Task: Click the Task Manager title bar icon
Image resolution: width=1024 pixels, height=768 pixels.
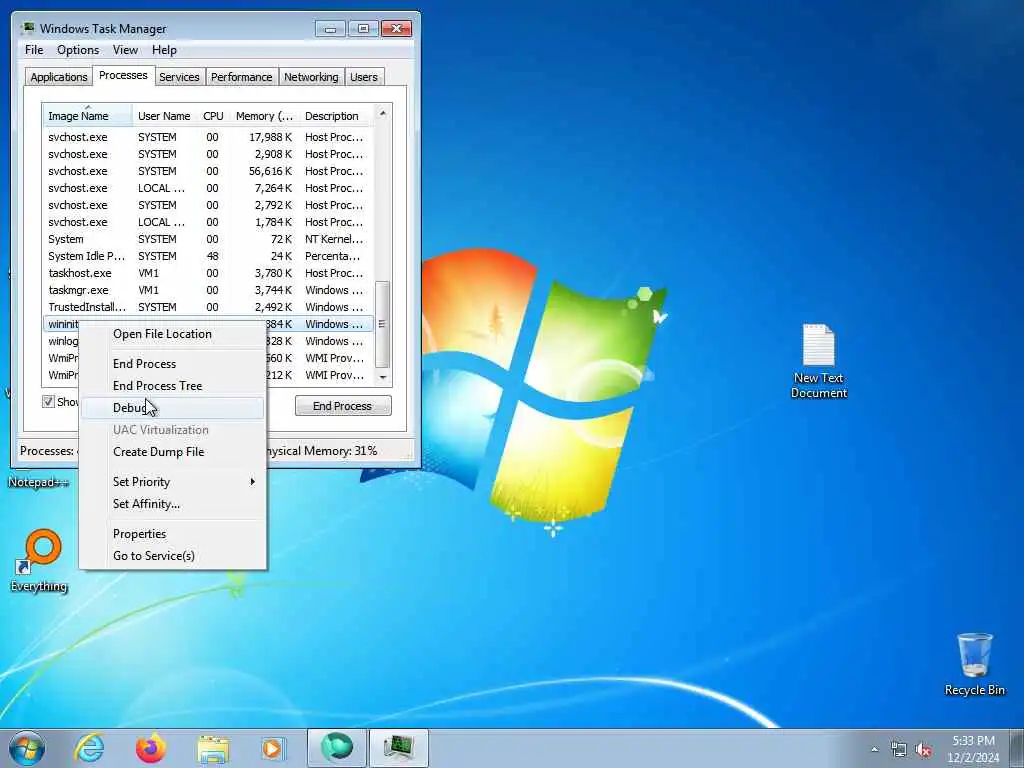Action: (x=27, y=28)
